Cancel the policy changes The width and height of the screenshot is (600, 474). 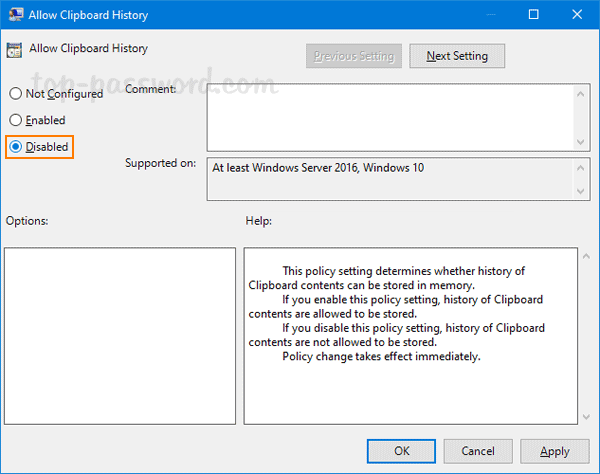pyautogui.click(x=477, y=451)
